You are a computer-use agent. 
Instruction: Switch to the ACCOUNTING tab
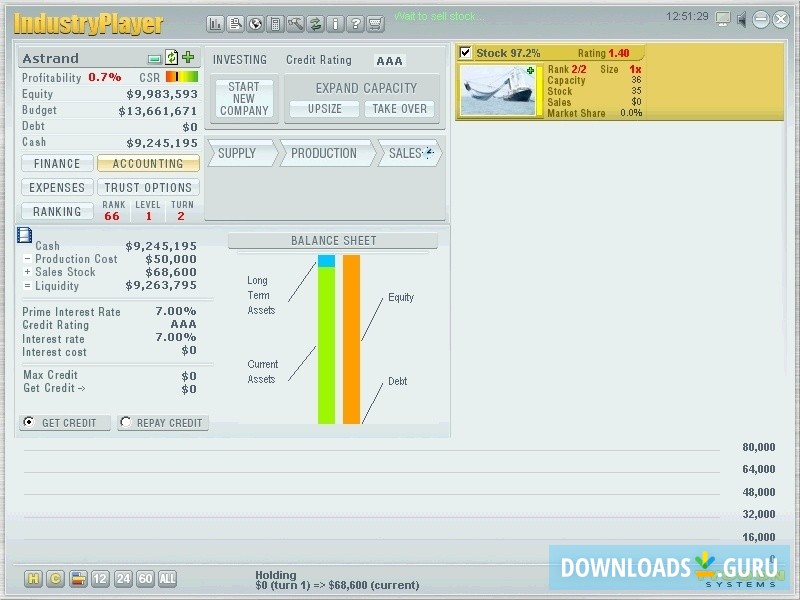tap(148, 163)
